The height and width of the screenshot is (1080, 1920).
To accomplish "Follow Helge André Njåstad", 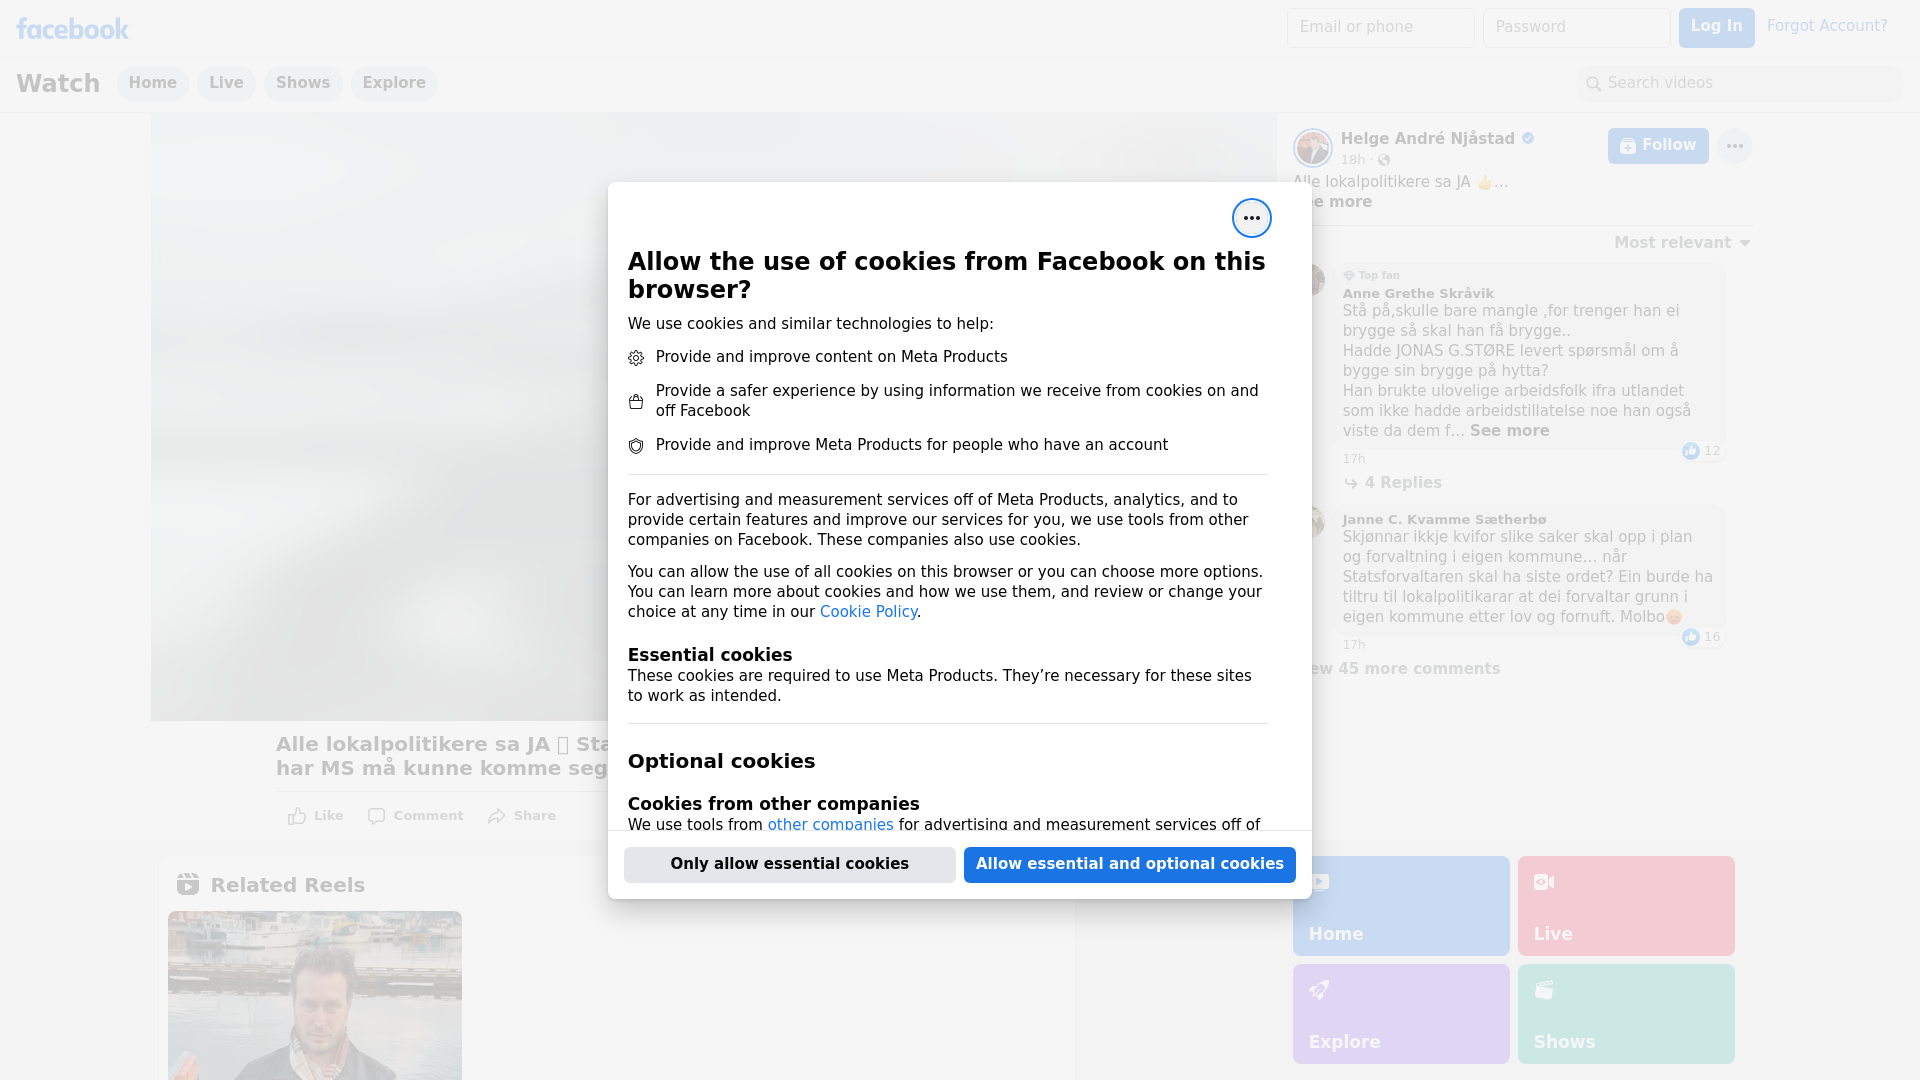I will tap(1657, 146).
